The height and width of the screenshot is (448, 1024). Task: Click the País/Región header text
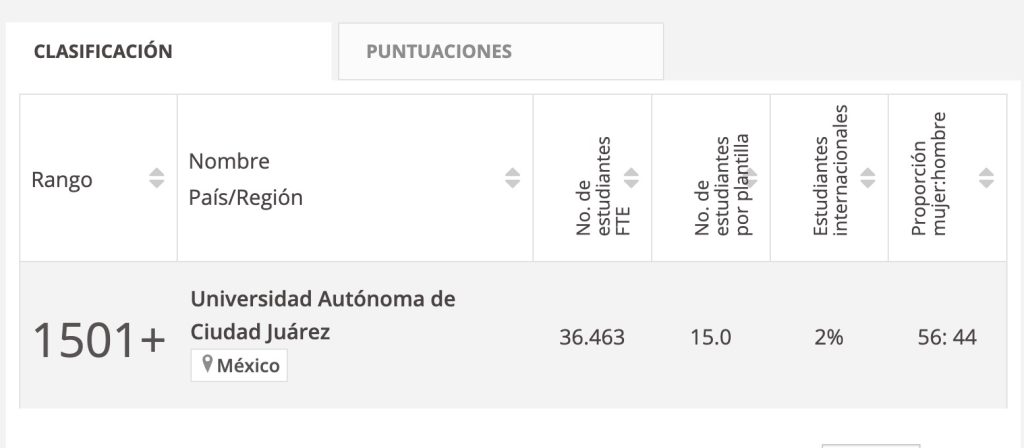(x=246, y=197)
